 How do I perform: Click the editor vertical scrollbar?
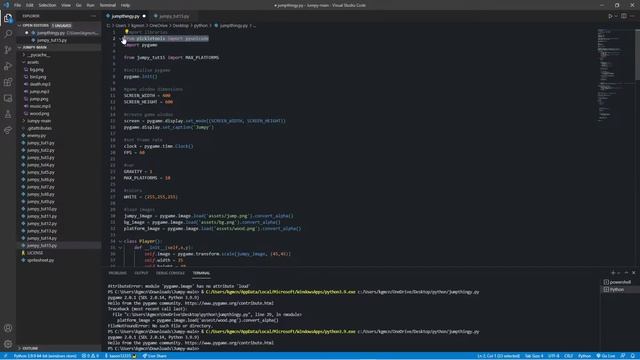637,54
